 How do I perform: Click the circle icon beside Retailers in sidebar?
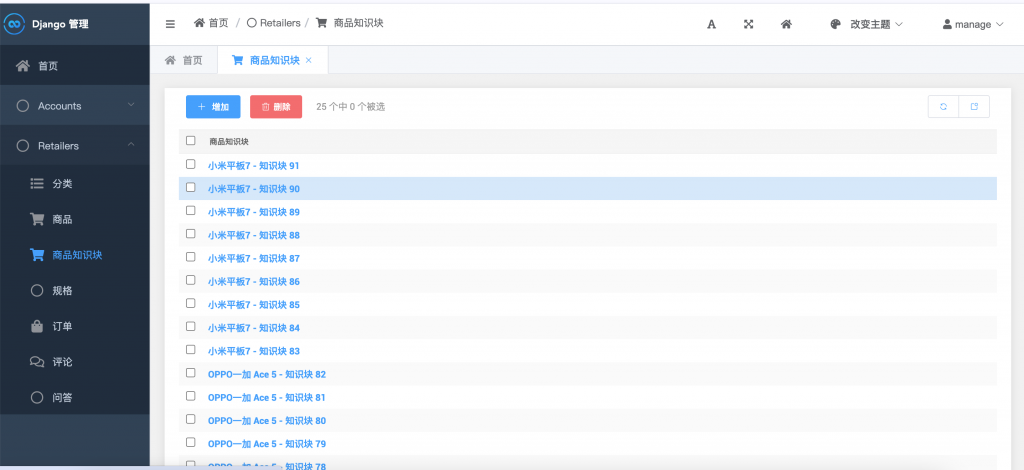click(x=23, y=146)
